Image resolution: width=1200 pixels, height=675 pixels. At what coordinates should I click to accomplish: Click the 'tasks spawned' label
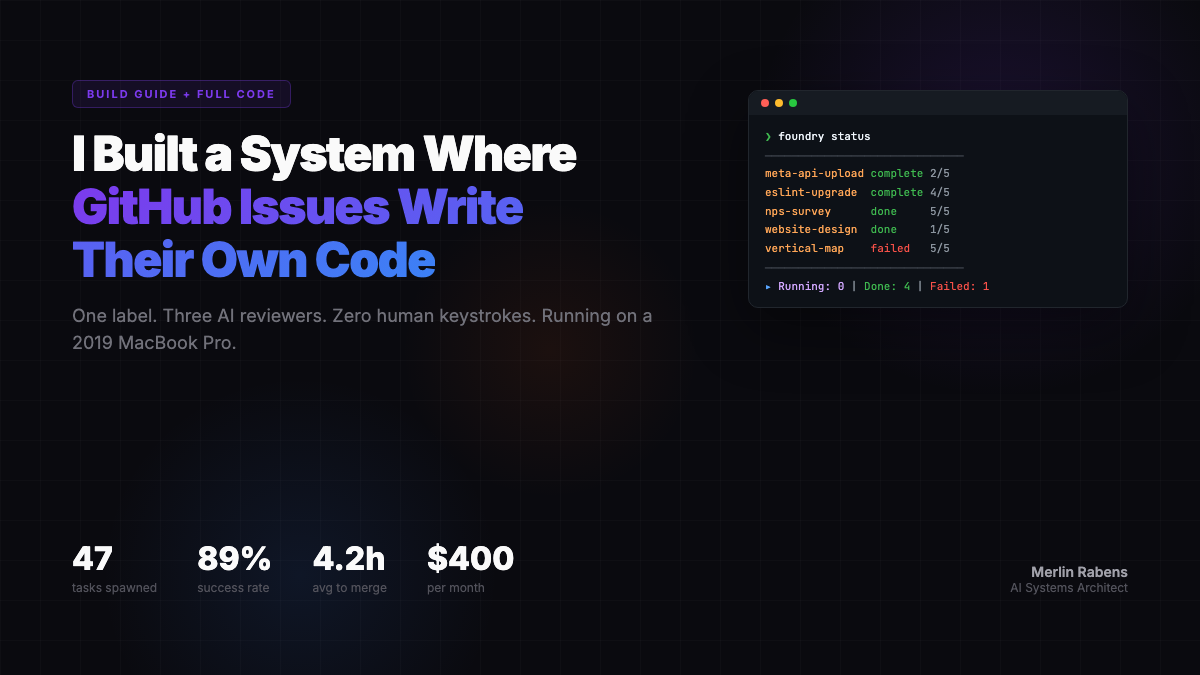tap(114, 588)
